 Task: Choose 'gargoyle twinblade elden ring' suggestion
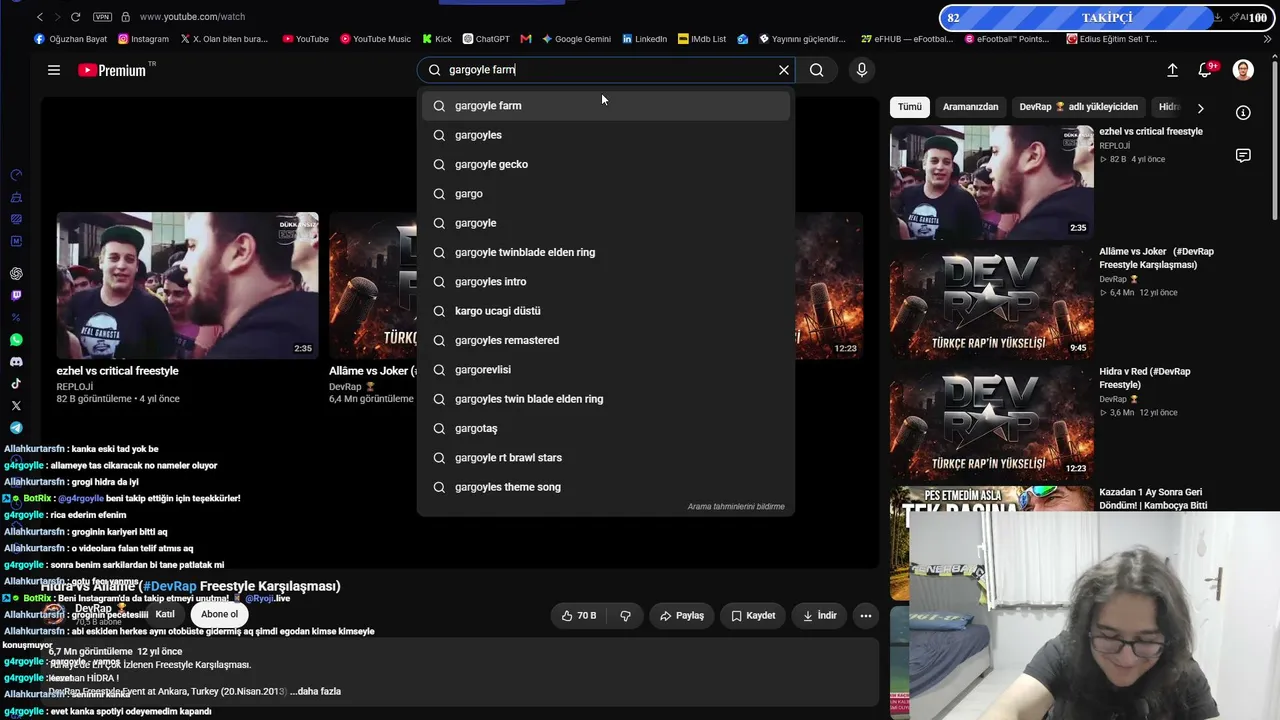pos(606,252)
